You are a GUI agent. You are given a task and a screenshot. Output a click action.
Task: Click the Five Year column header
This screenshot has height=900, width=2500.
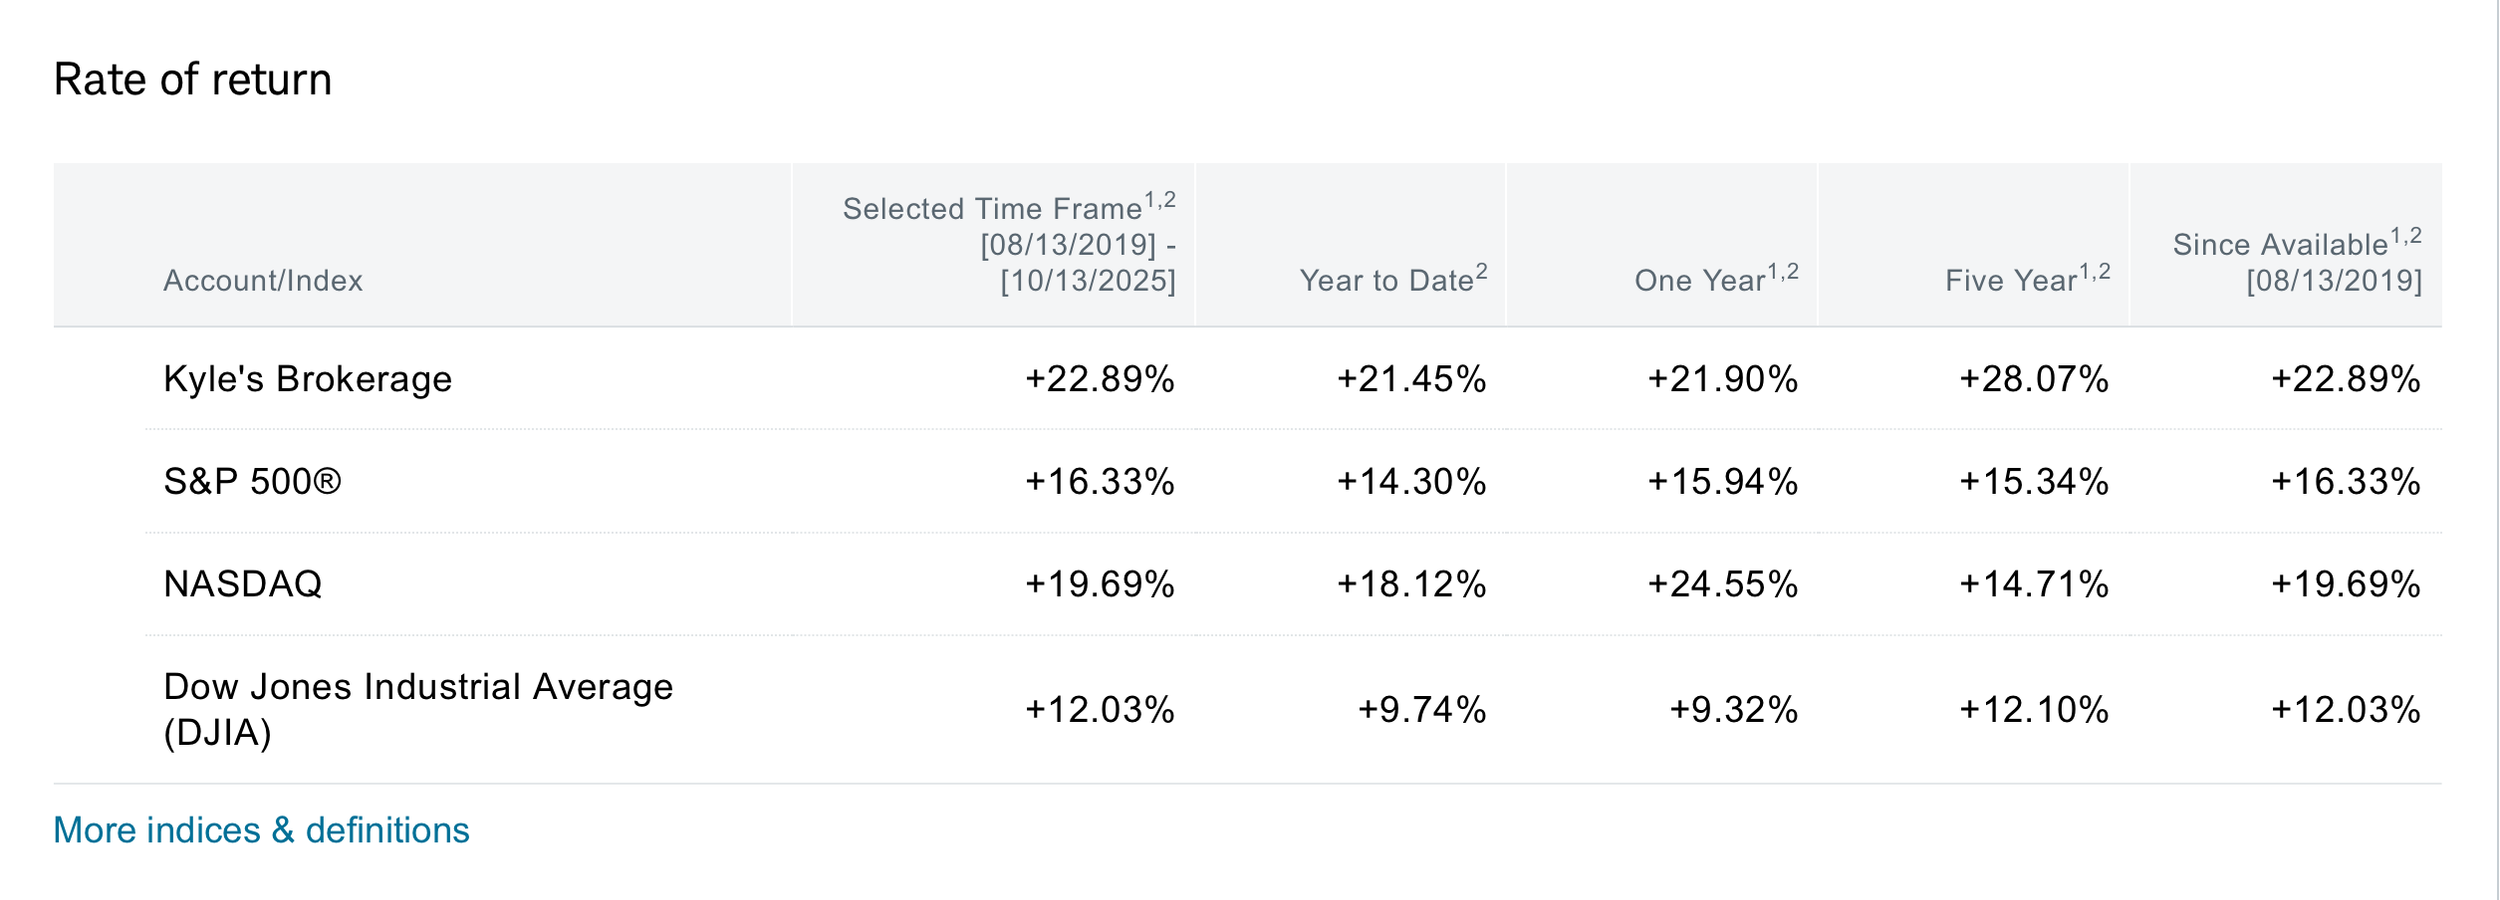click(x=2027, y=279)
